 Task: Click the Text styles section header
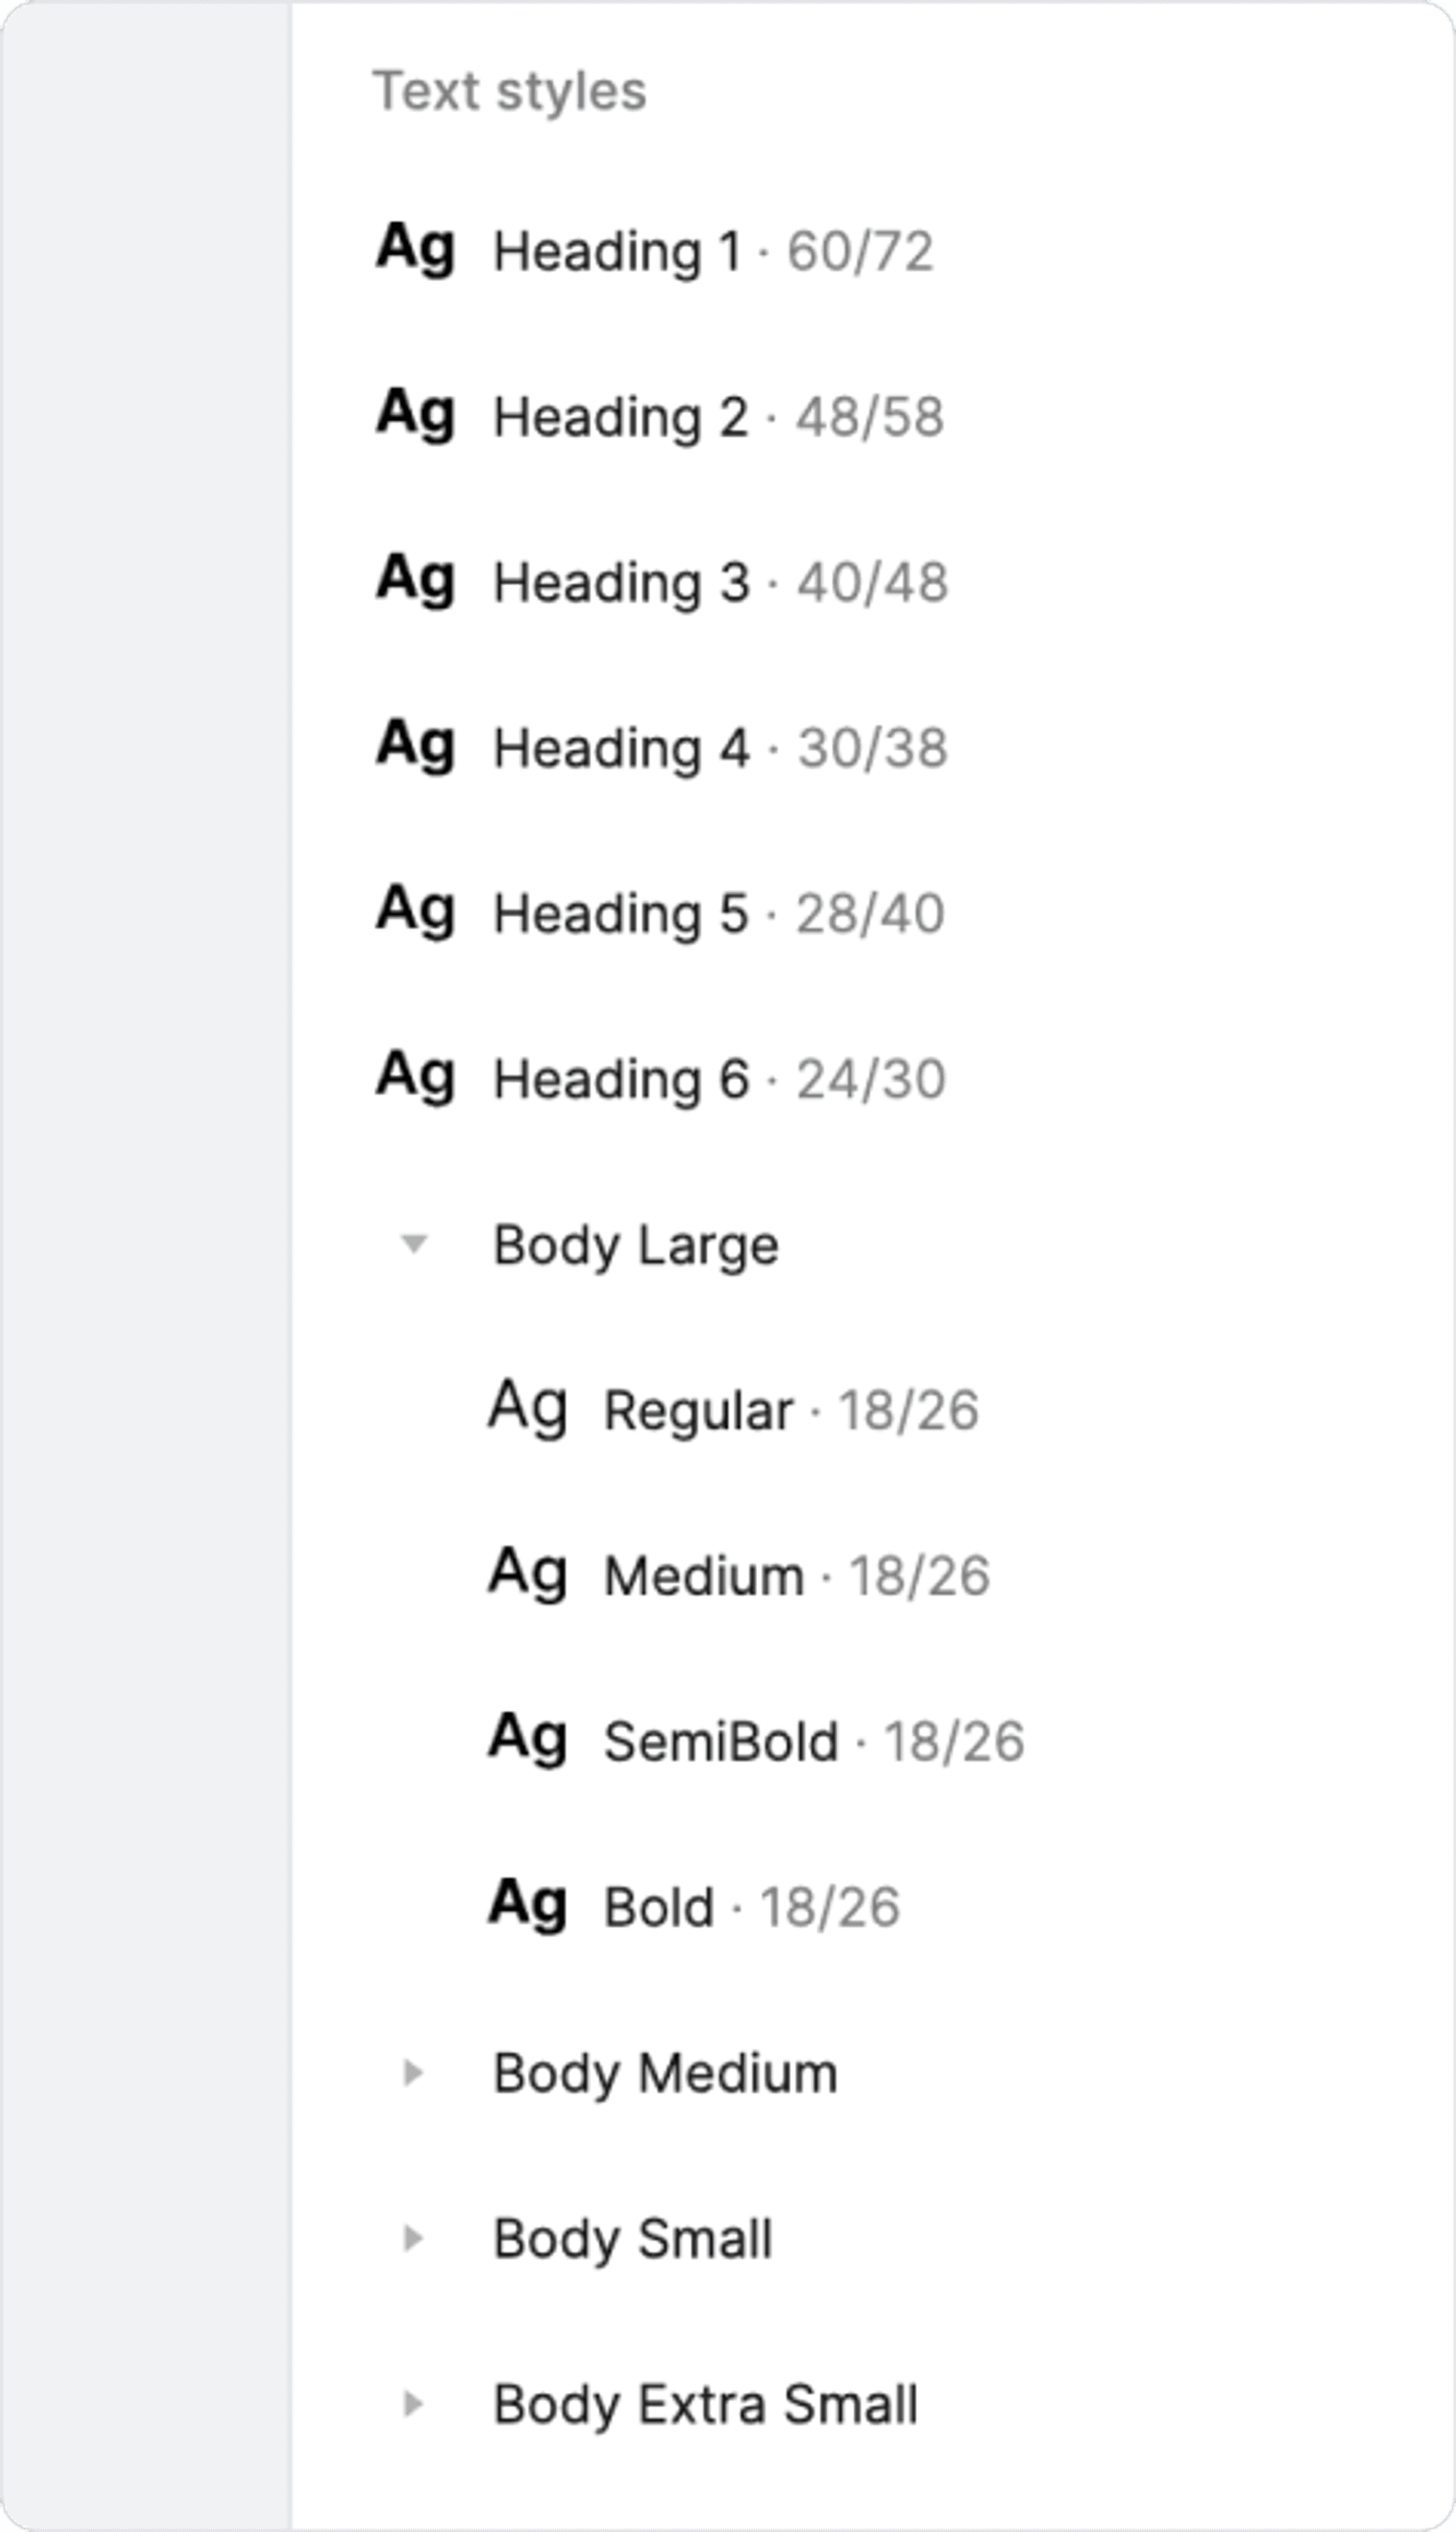(x=510, y=91)
